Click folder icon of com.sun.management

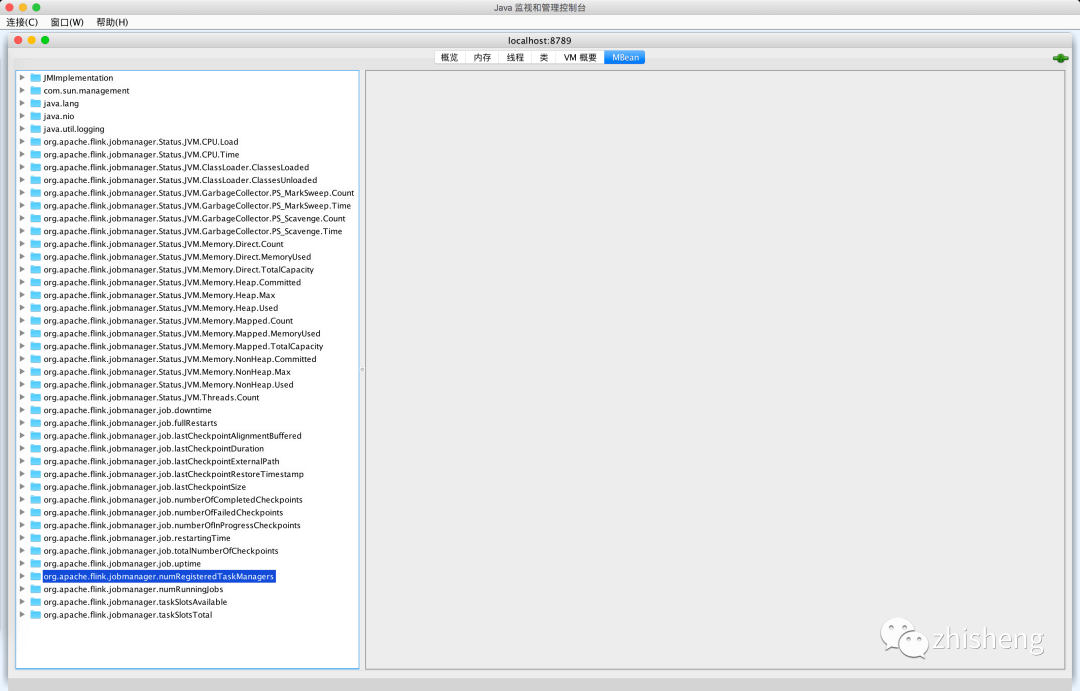coord(36,90)
